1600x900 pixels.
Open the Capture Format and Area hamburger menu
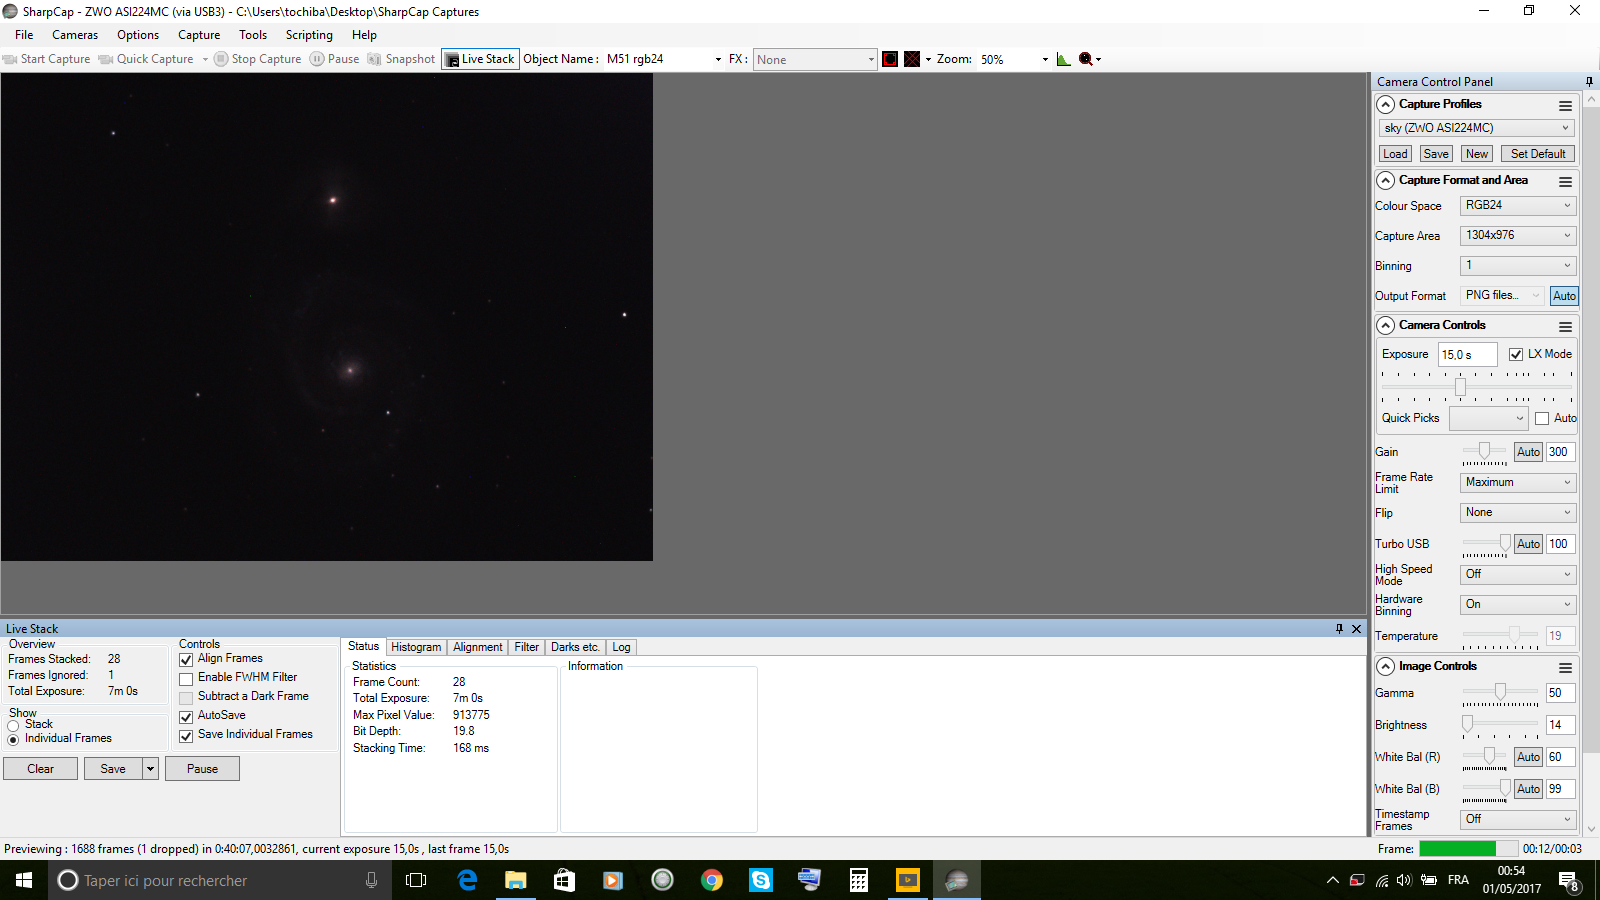pyautogui.click(x=1565, y=181)
